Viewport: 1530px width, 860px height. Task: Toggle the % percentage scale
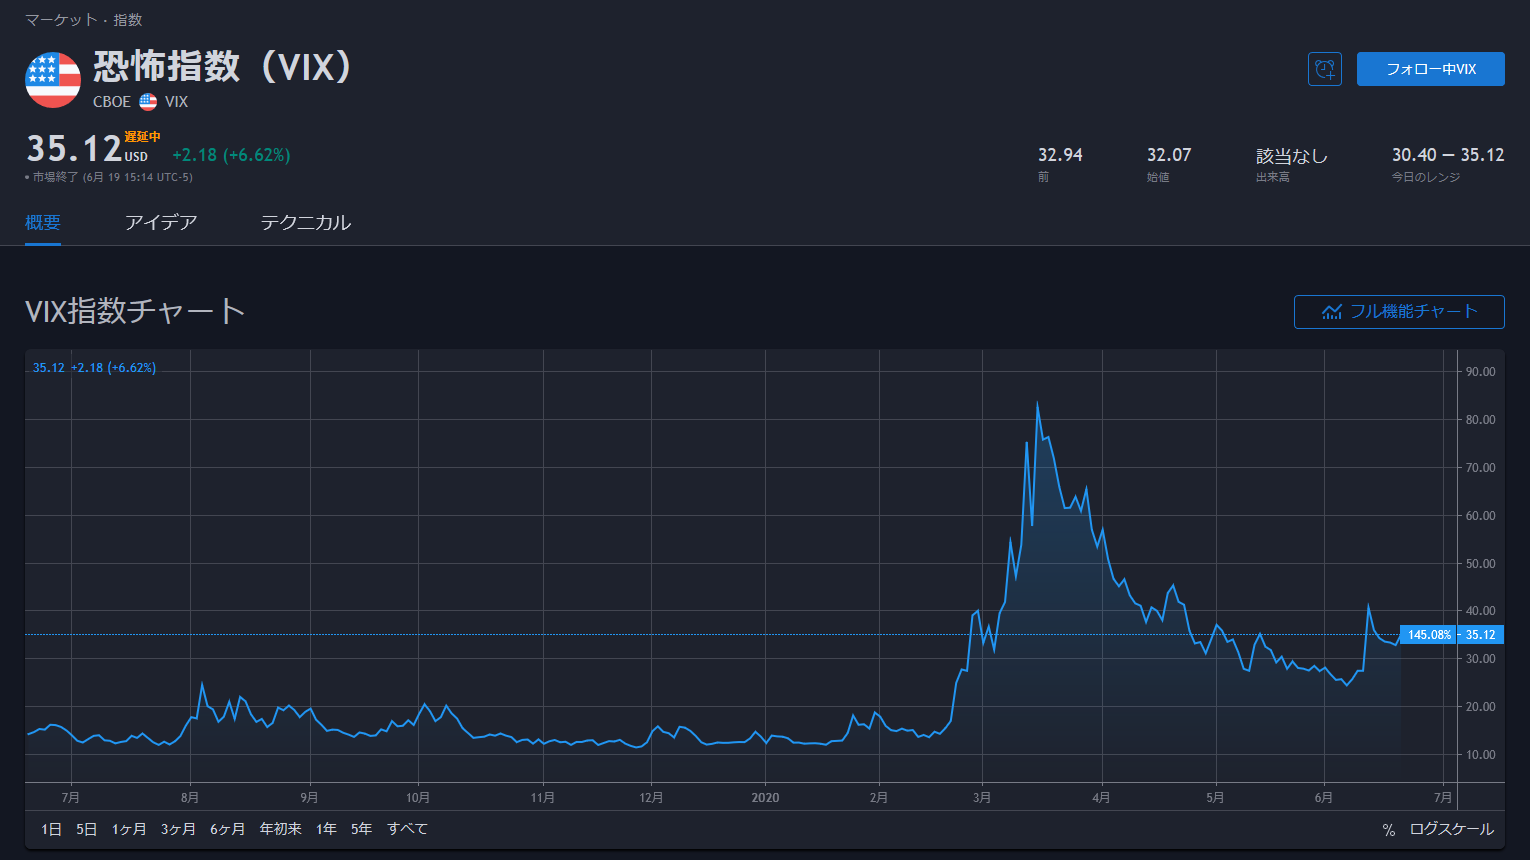tap(1388, 830)
